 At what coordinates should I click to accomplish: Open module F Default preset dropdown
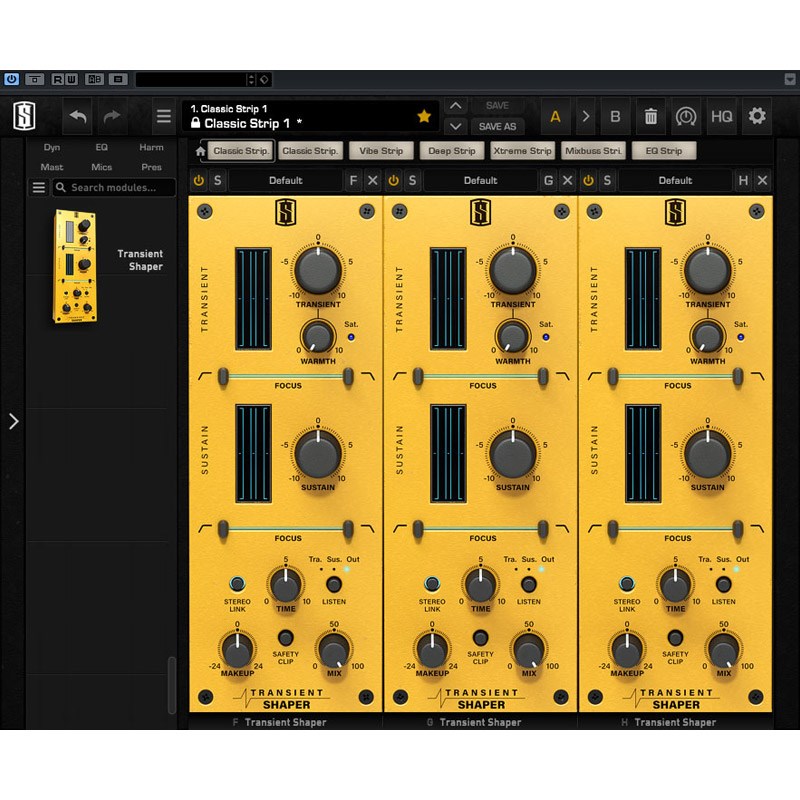click(286, 181)
